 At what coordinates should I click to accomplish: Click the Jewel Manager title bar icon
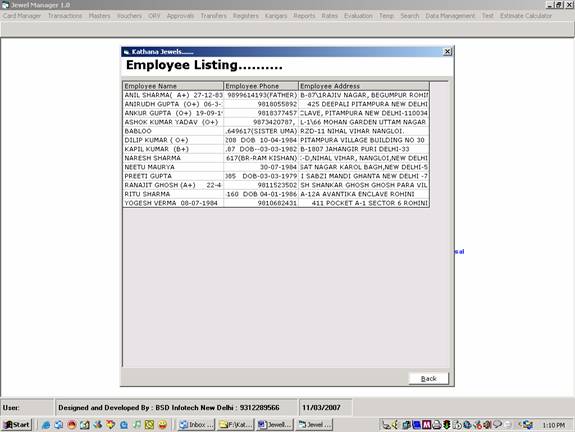click(x=5, y=5)
